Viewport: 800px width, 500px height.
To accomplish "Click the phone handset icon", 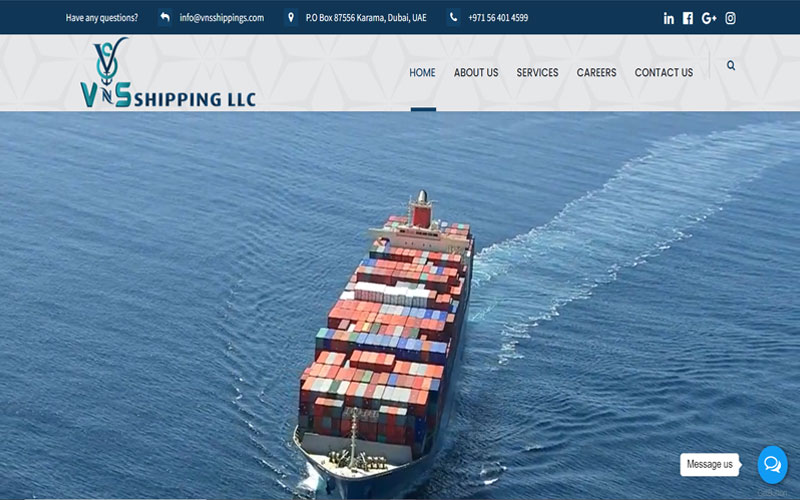I will point(453,17).
